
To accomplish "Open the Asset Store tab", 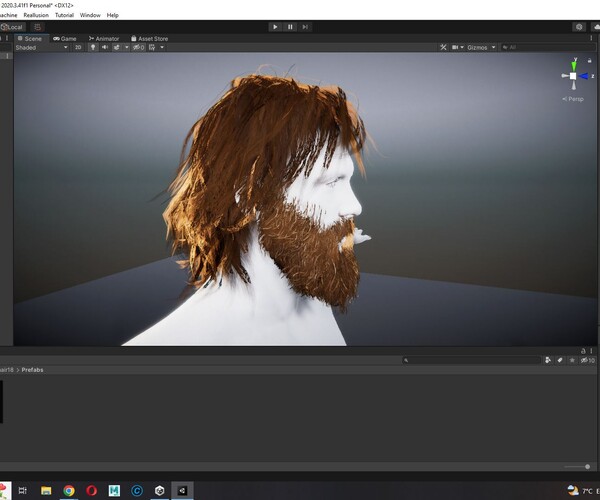I will (150, 39).
